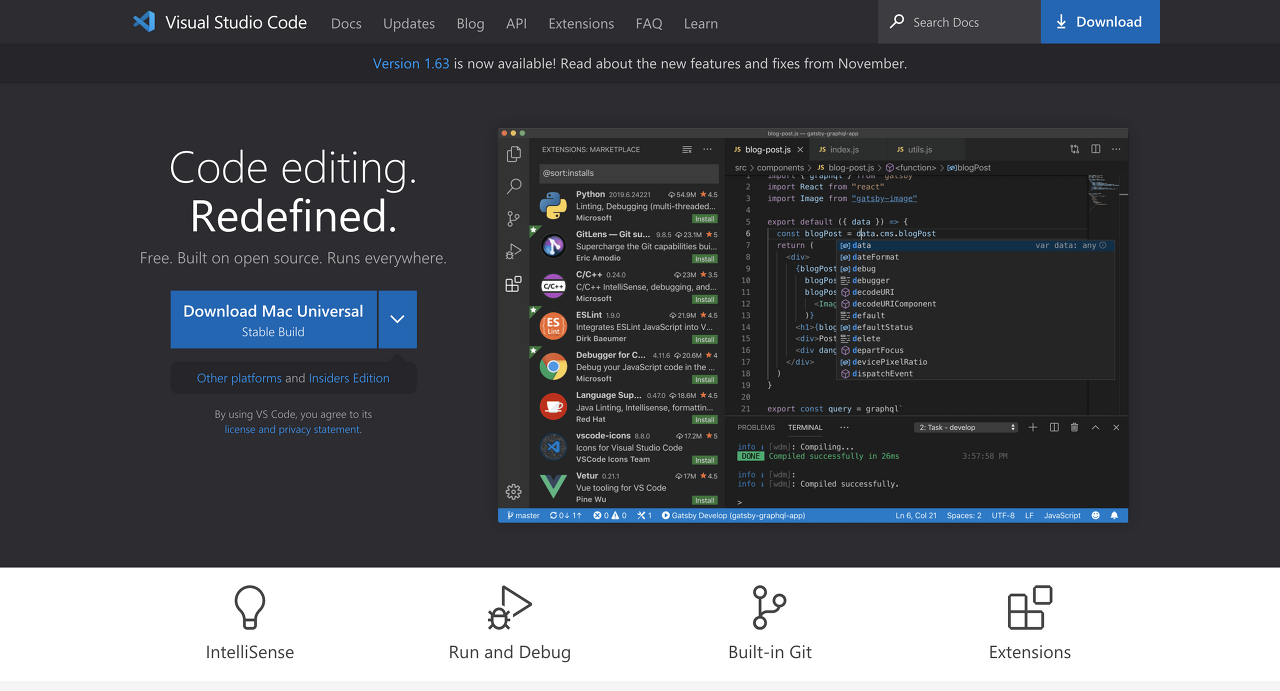The width and height of the screenshot is (1280, 691).
Task: Click Download Mac Universal Stable Build button
Action: point(273,319)
